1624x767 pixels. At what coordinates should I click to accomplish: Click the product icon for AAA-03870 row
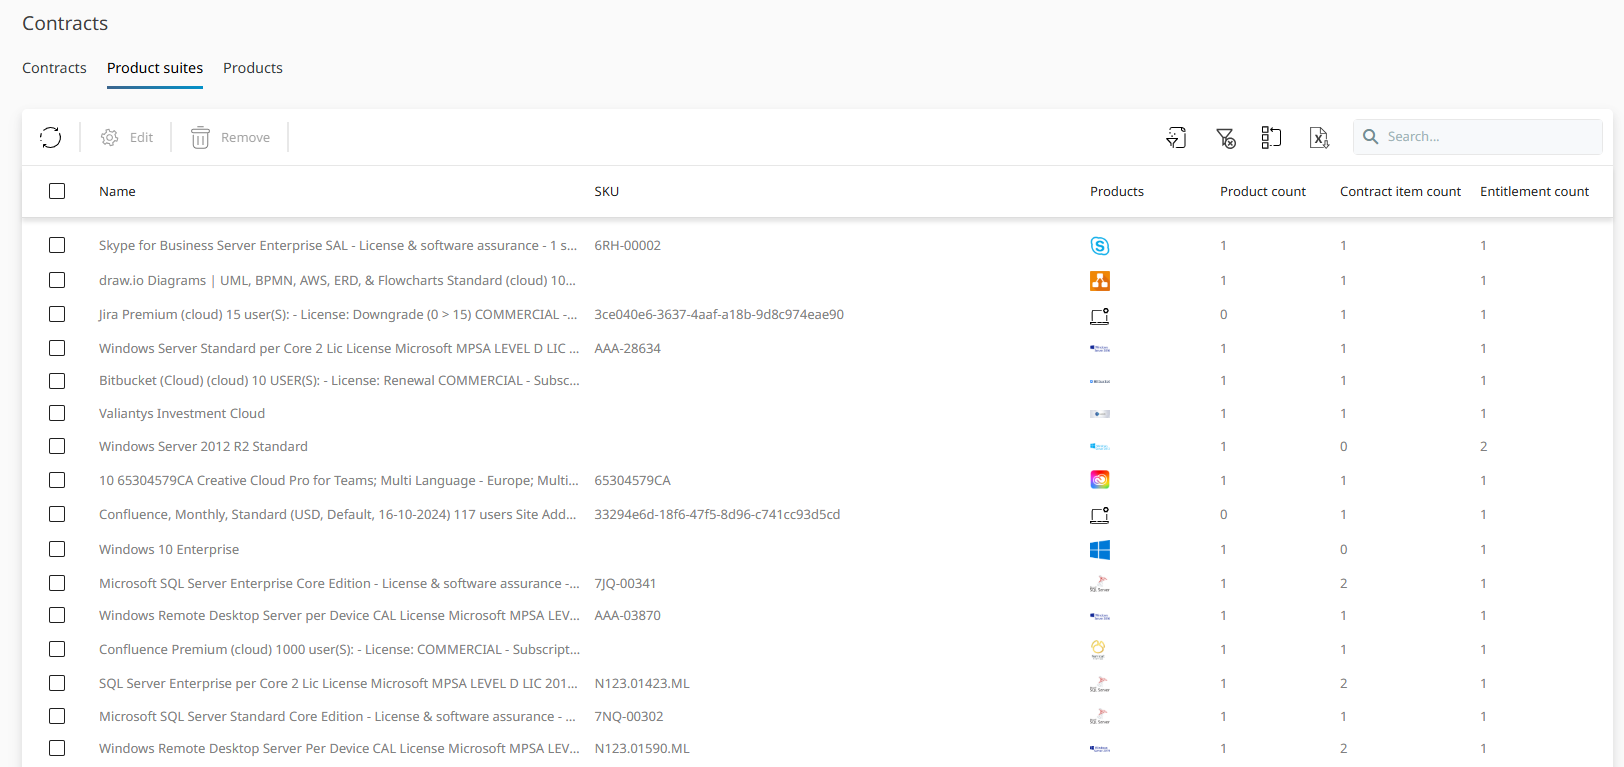tap(1100, 616)
